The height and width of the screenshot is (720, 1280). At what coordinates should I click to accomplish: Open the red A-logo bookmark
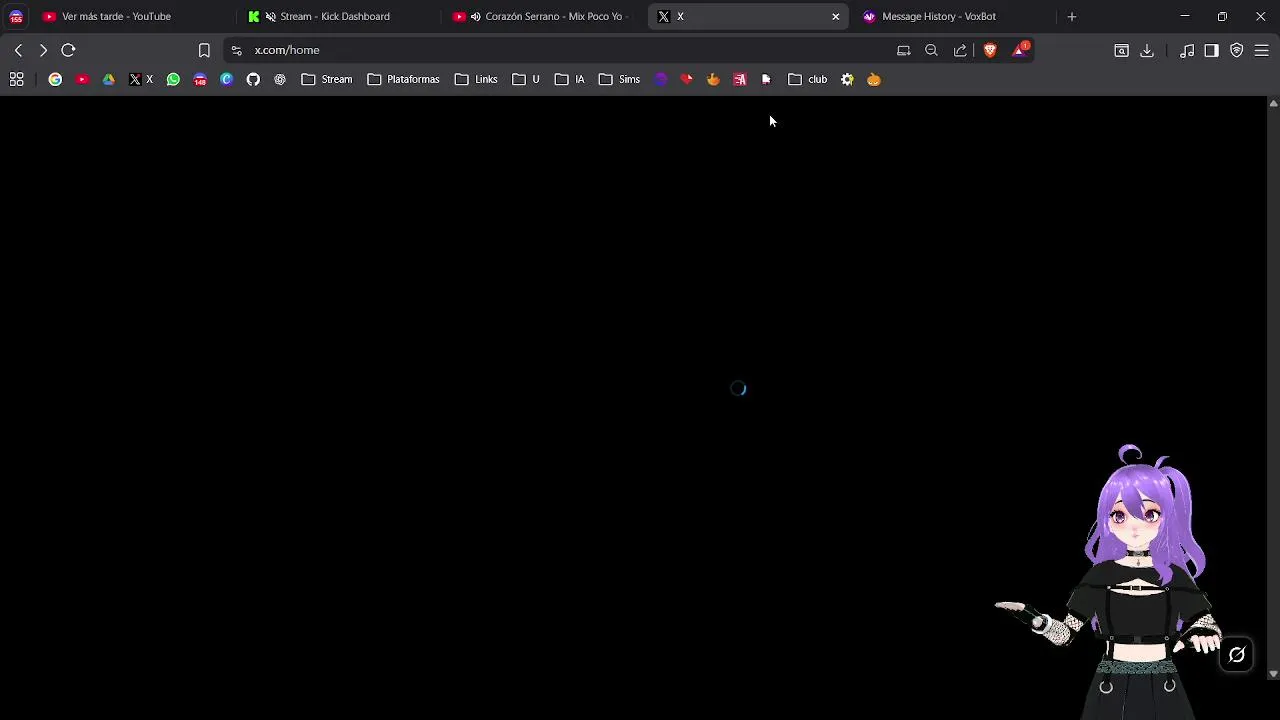coord(740,79)
